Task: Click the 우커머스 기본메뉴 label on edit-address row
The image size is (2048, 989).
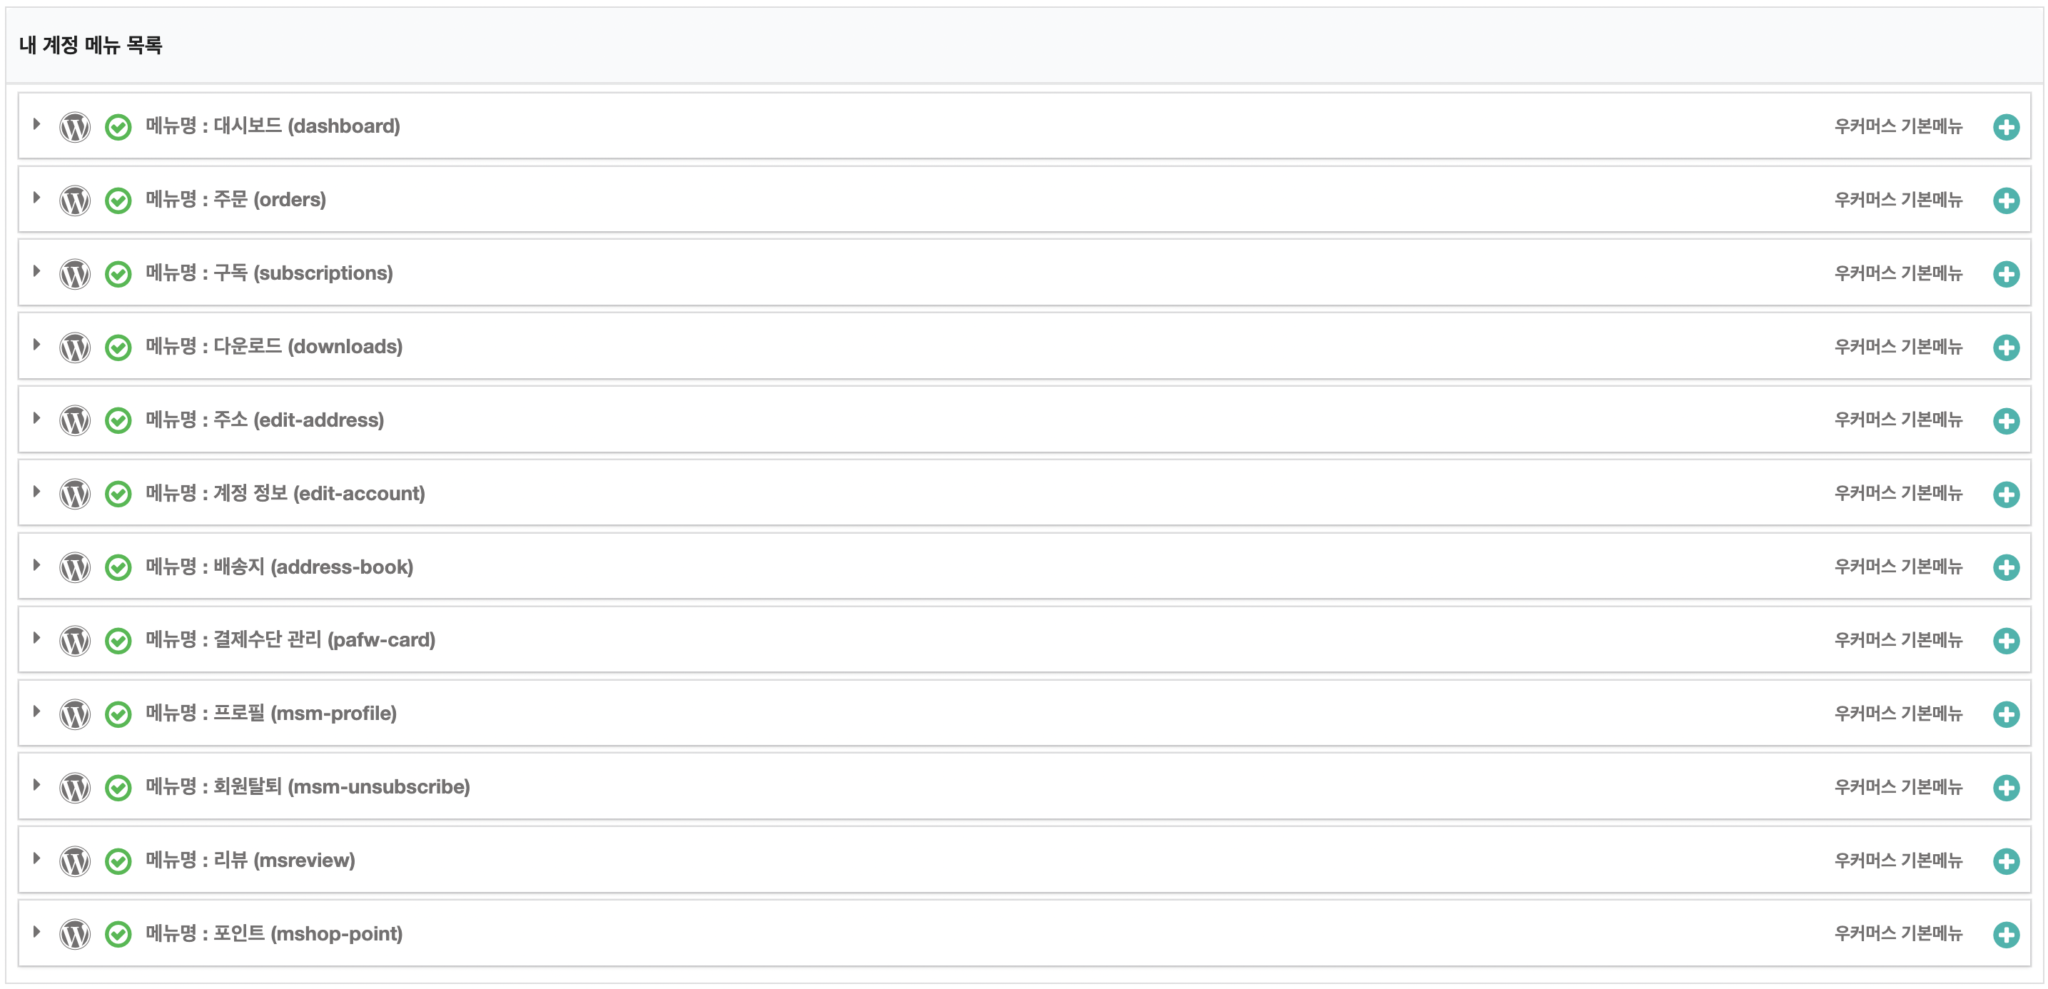Action: (x=1898, y=420)
